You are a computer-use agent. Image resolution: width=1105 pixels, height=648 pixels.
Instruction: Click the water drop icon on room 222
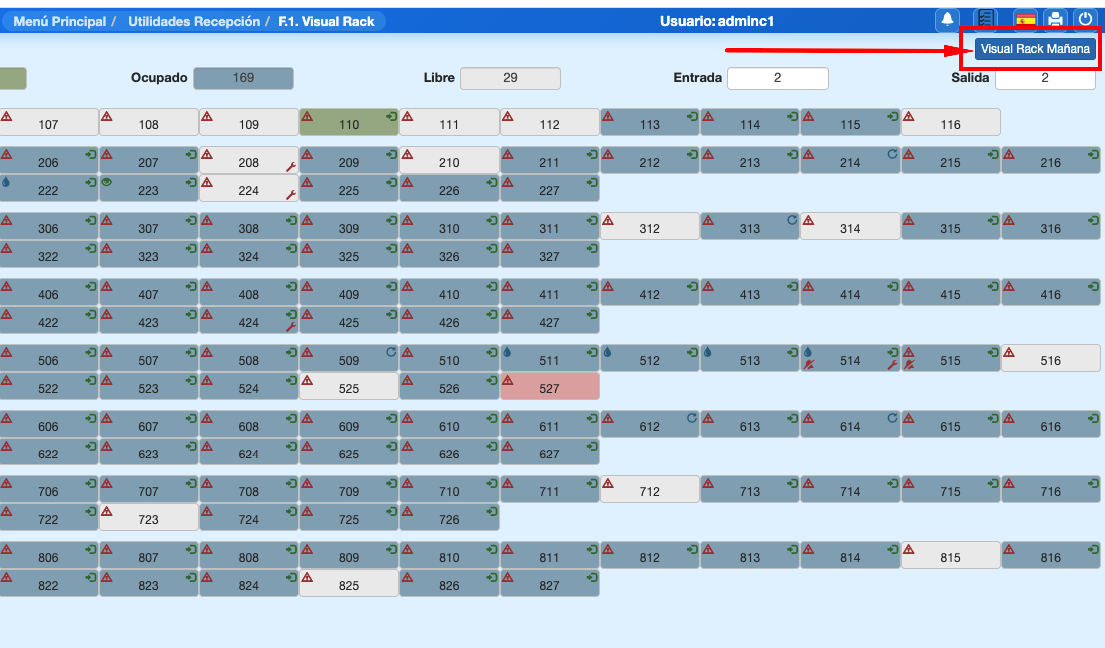click(6, 182)
